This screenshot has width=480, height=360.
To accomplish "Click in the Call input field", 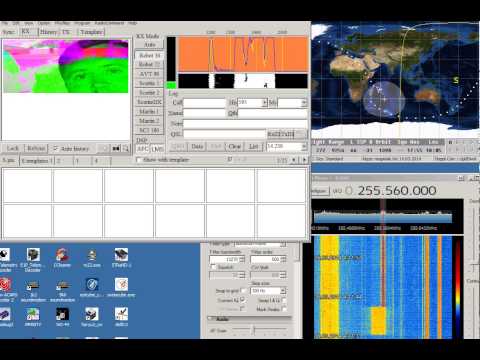I will (205, 102).
